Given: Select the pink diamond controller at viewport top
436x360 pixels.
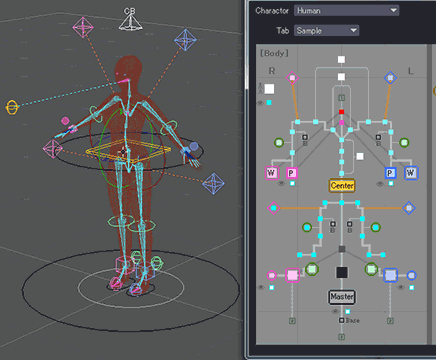Looking at the screenshot, I should 83,27.
